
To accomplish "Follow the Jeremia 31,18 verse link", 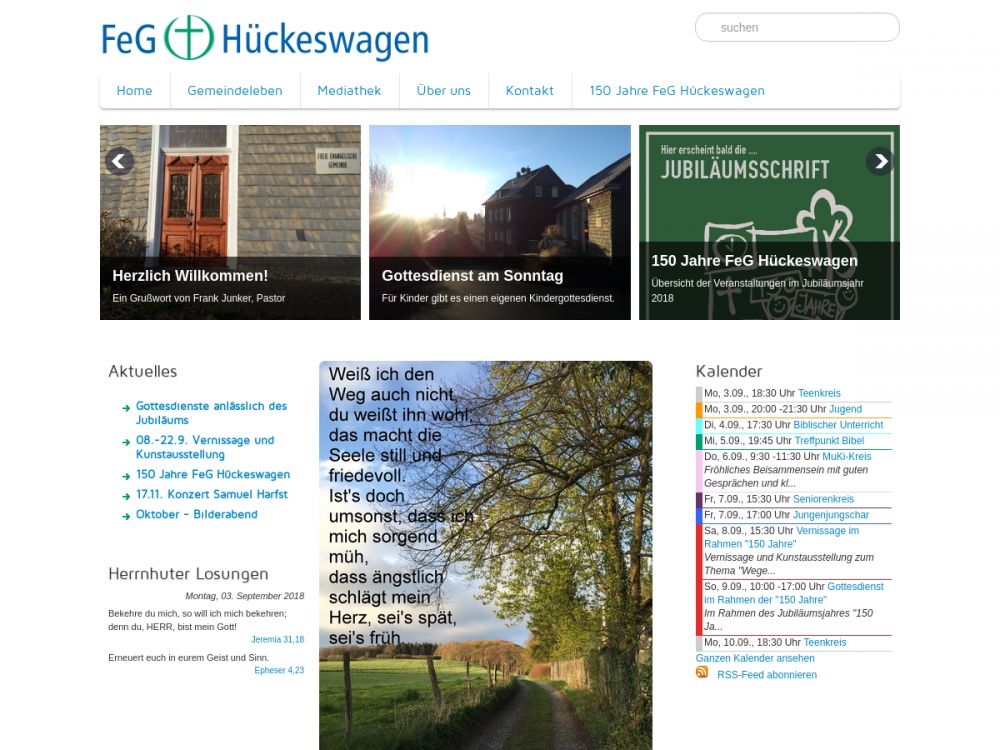I will point(277,639).
